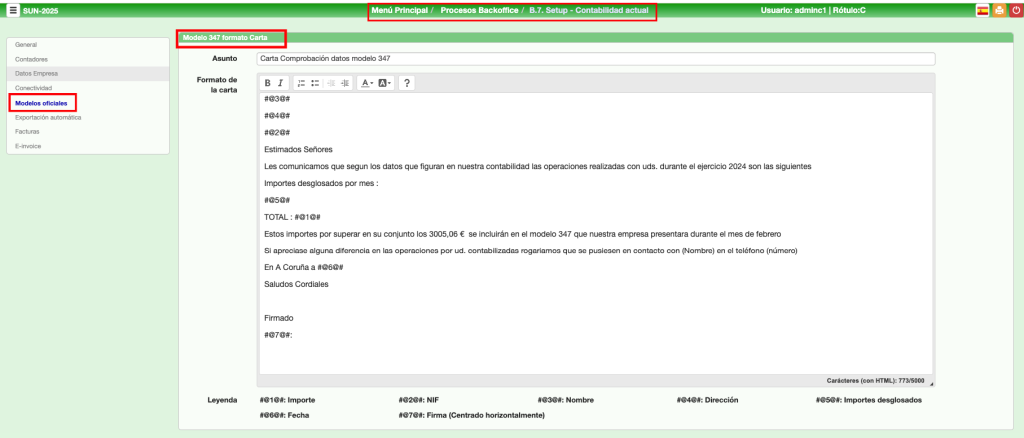Open the editor help question mark
1024x438 pixels.
[x=407, y=83]
